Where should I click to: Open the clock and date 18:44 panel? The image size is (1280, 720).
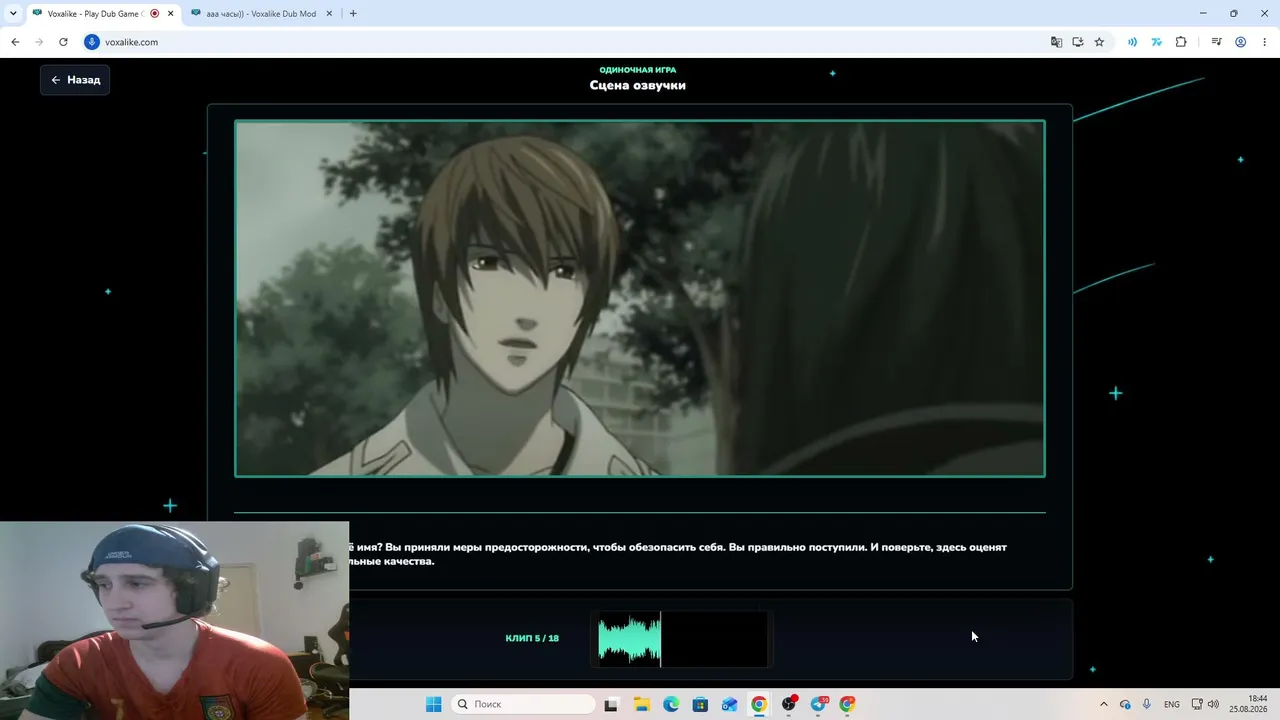(1250, 704)
